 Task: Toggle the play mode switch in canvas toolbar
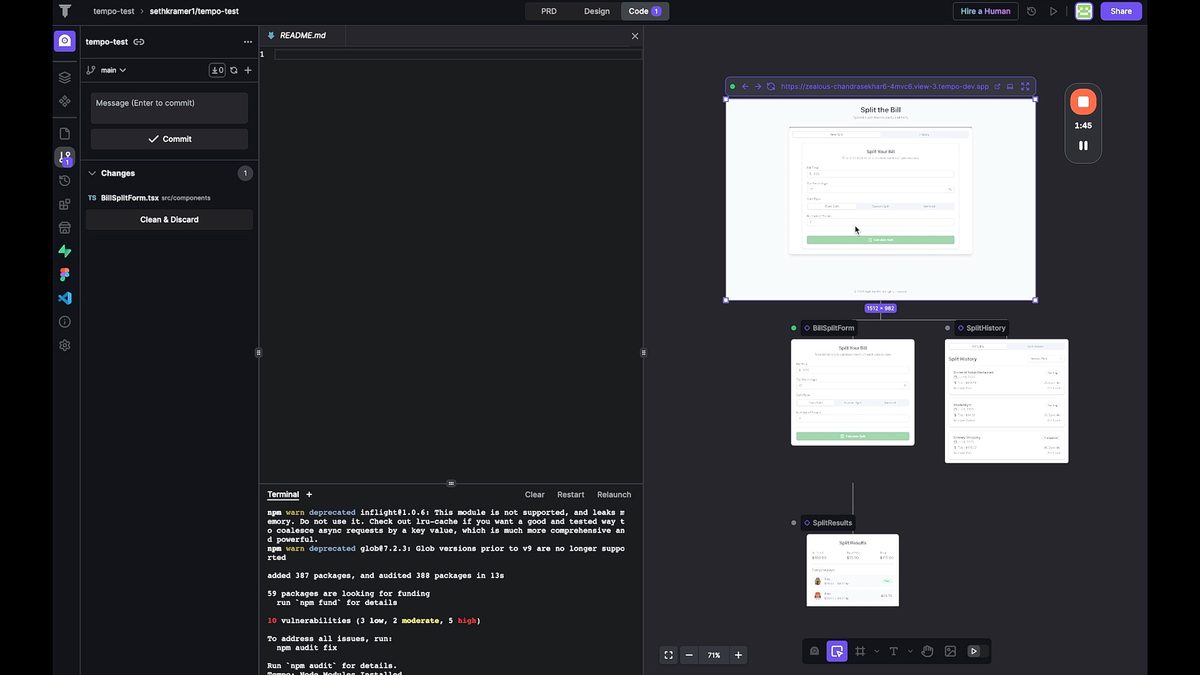(974, 652)
